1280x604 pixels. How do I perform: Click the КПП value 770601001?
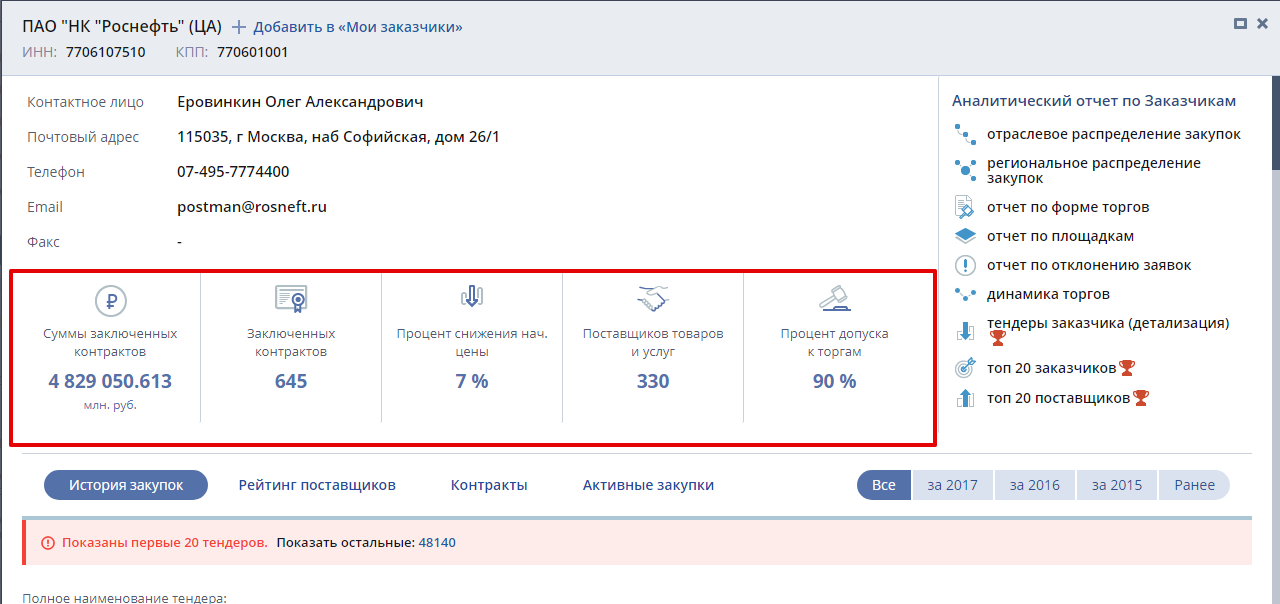coord(252,52)
